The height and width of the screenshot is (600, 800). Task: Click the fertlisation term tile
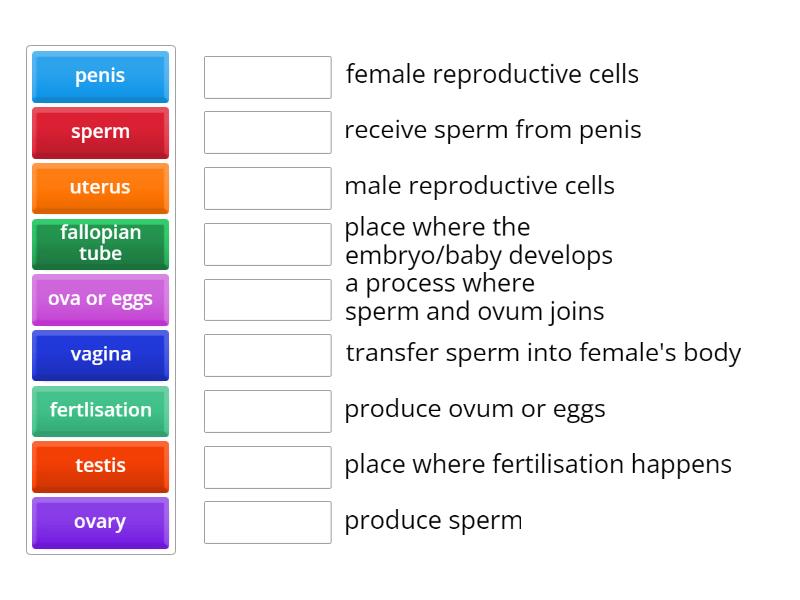[100, 411]
